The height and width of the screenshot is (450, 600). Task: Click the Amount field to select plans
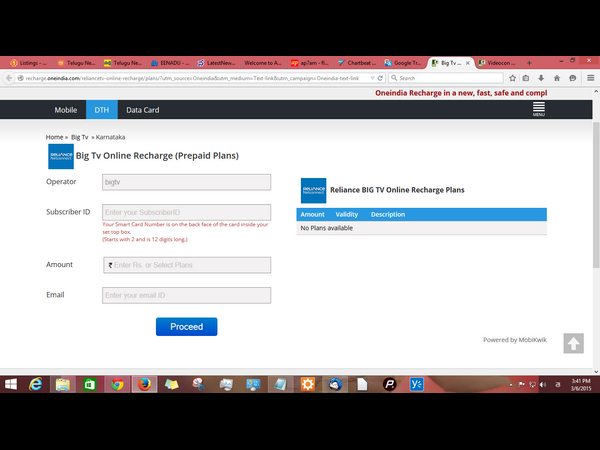[x=186, y=265]
